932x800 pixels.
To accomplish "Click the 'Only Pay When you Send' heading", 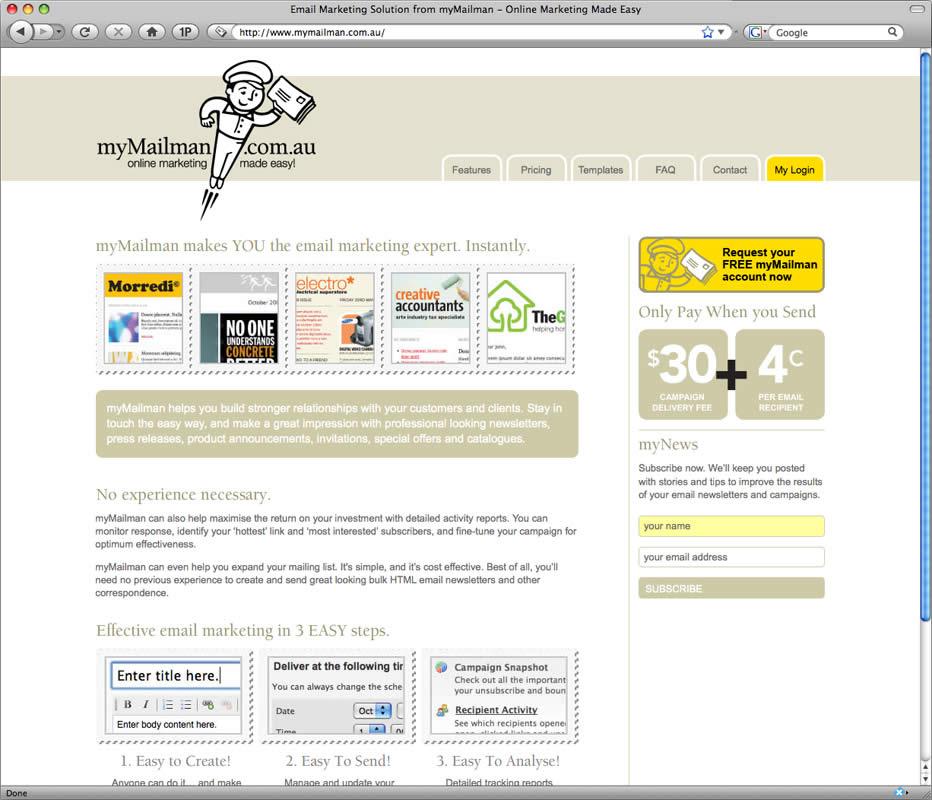I will (727, 311).
